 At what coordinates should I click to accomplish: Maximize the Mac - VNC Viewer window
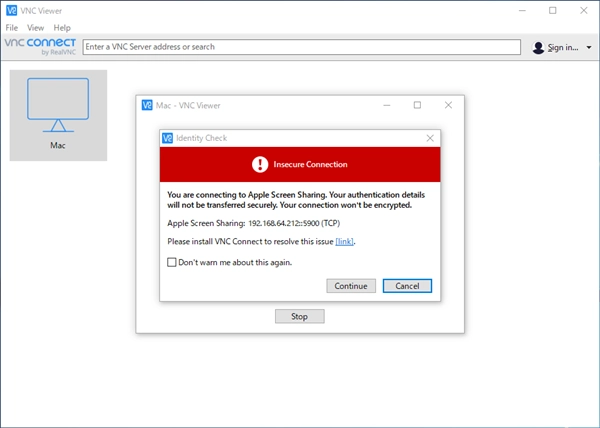(417, 105)
